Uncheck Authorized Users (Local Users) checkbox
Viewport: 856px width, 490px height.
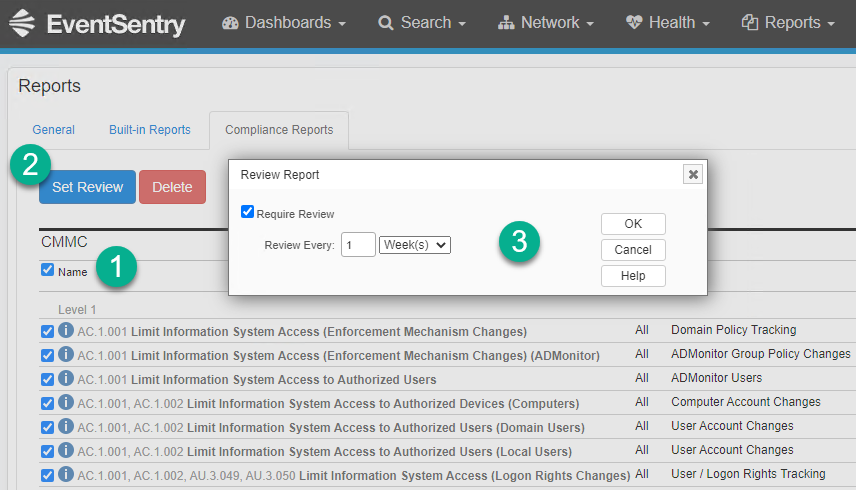pos(47,451)
